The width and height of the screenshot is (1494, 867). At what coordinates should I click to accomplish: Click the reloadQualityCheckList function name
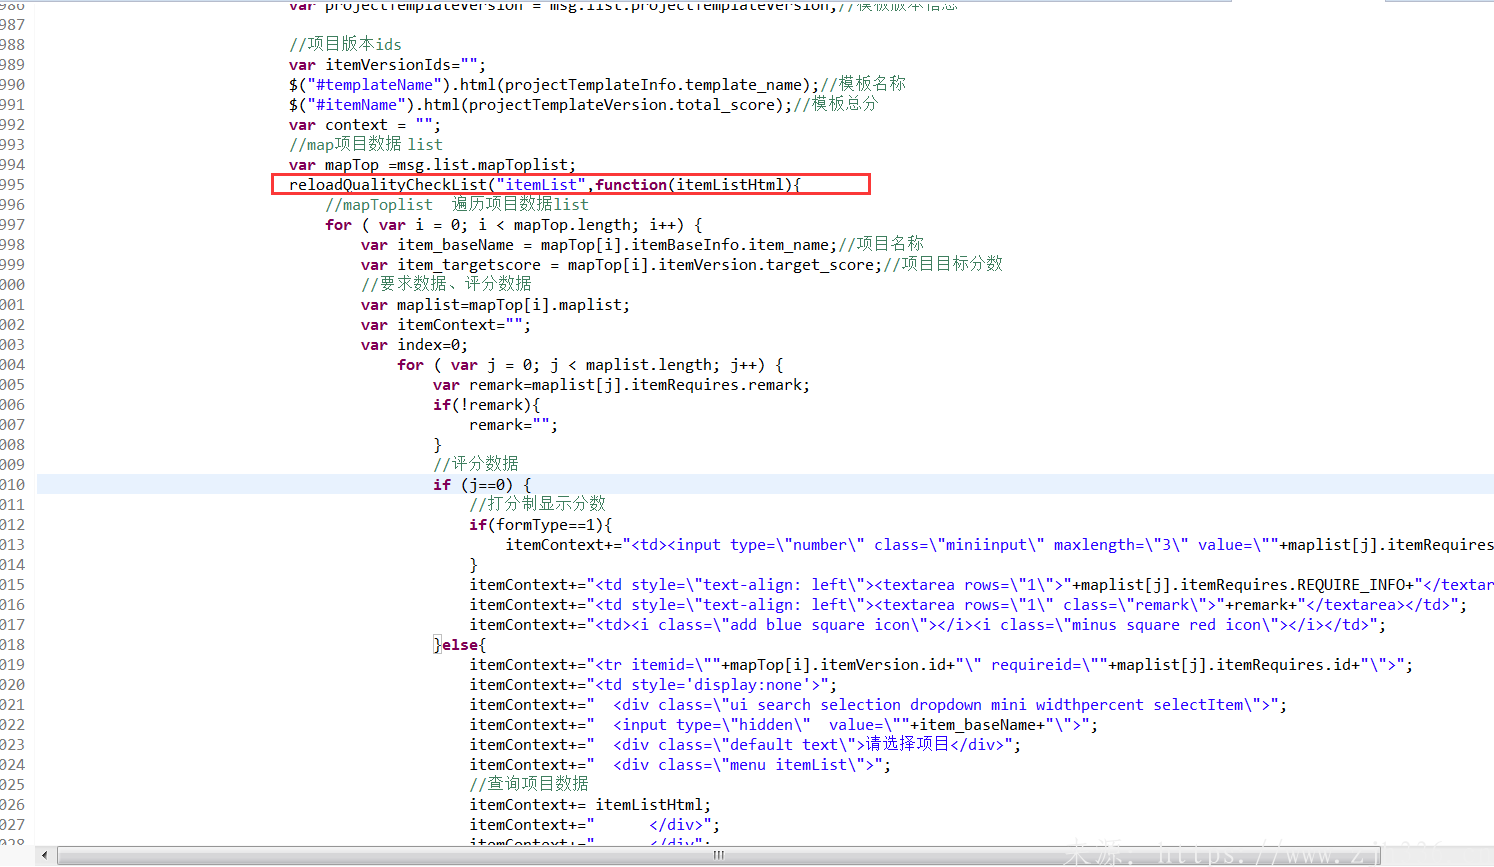(x=387, y=184)
